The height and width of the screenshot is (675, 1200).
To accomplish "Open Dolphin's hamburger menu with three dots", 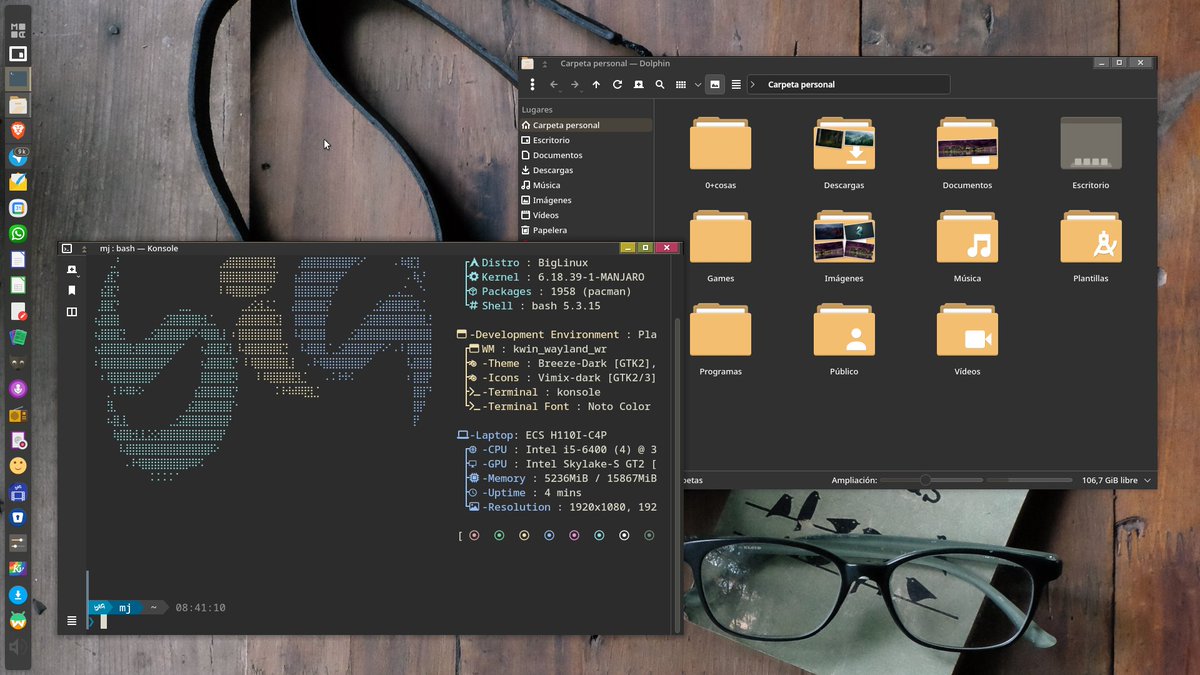I will click(x=532, y=85).
